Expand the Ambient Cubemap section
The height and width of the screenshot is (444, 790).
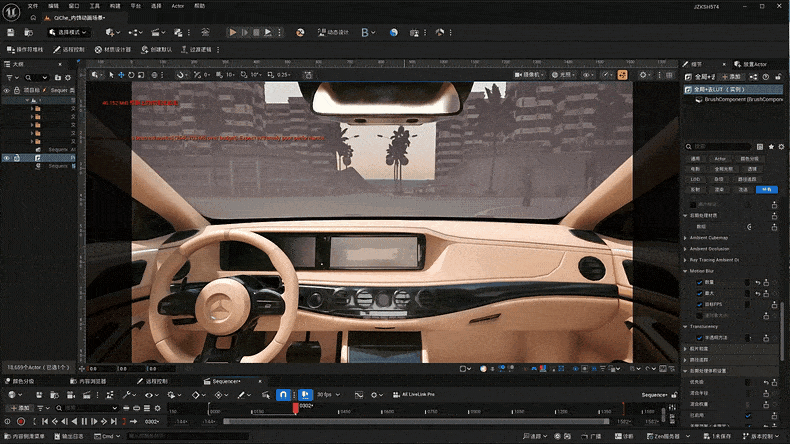pos(685,238)
